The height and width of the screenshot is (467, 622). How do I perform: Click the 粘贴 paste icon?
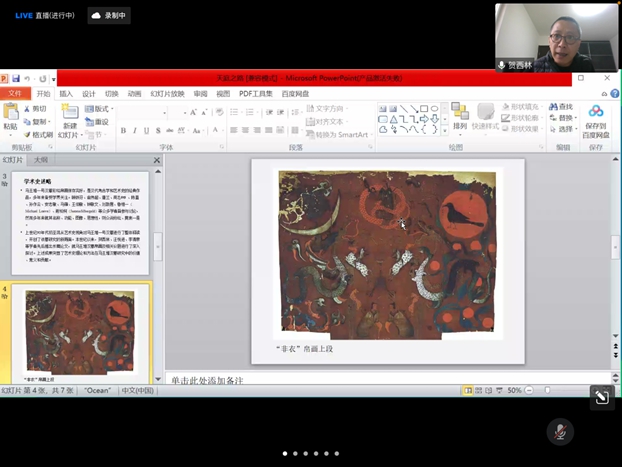coord(11,111)
